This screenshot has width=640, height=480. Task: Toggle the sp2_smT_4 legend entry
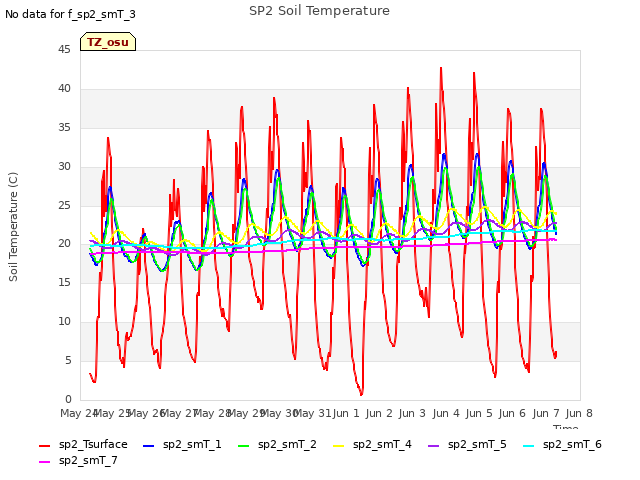pos(372,444)
